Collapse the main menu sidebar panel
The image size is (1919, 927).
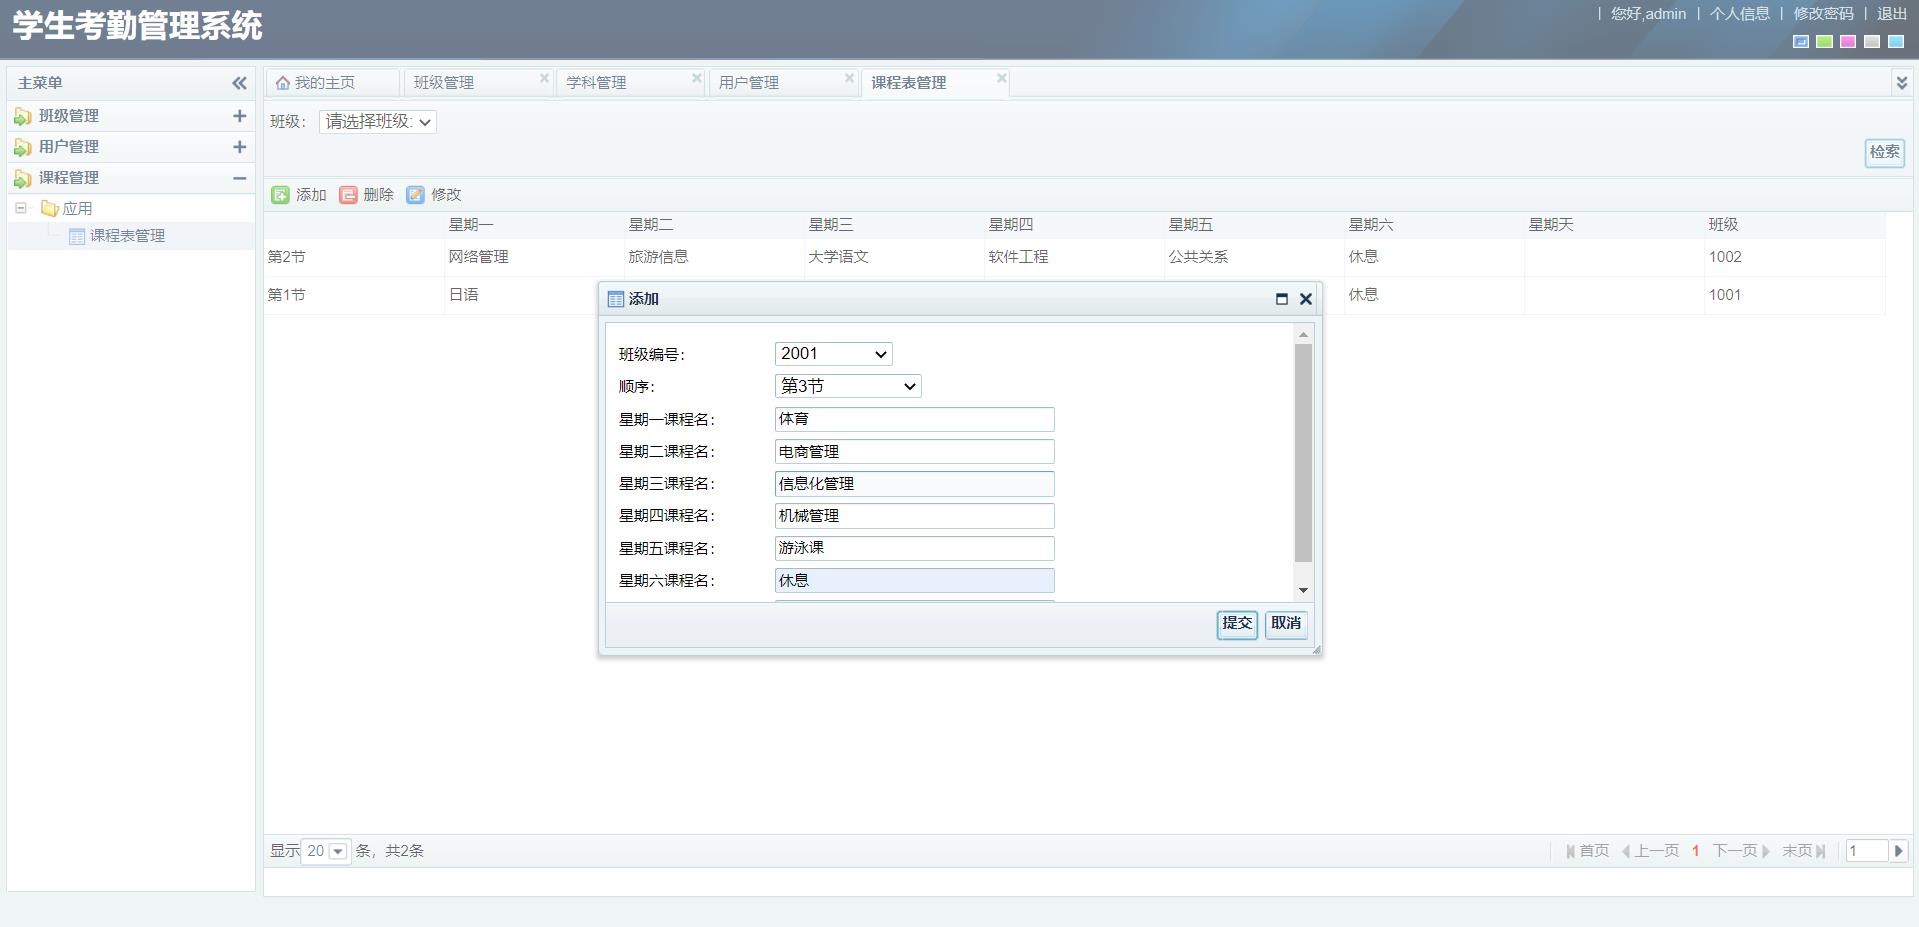239,83
